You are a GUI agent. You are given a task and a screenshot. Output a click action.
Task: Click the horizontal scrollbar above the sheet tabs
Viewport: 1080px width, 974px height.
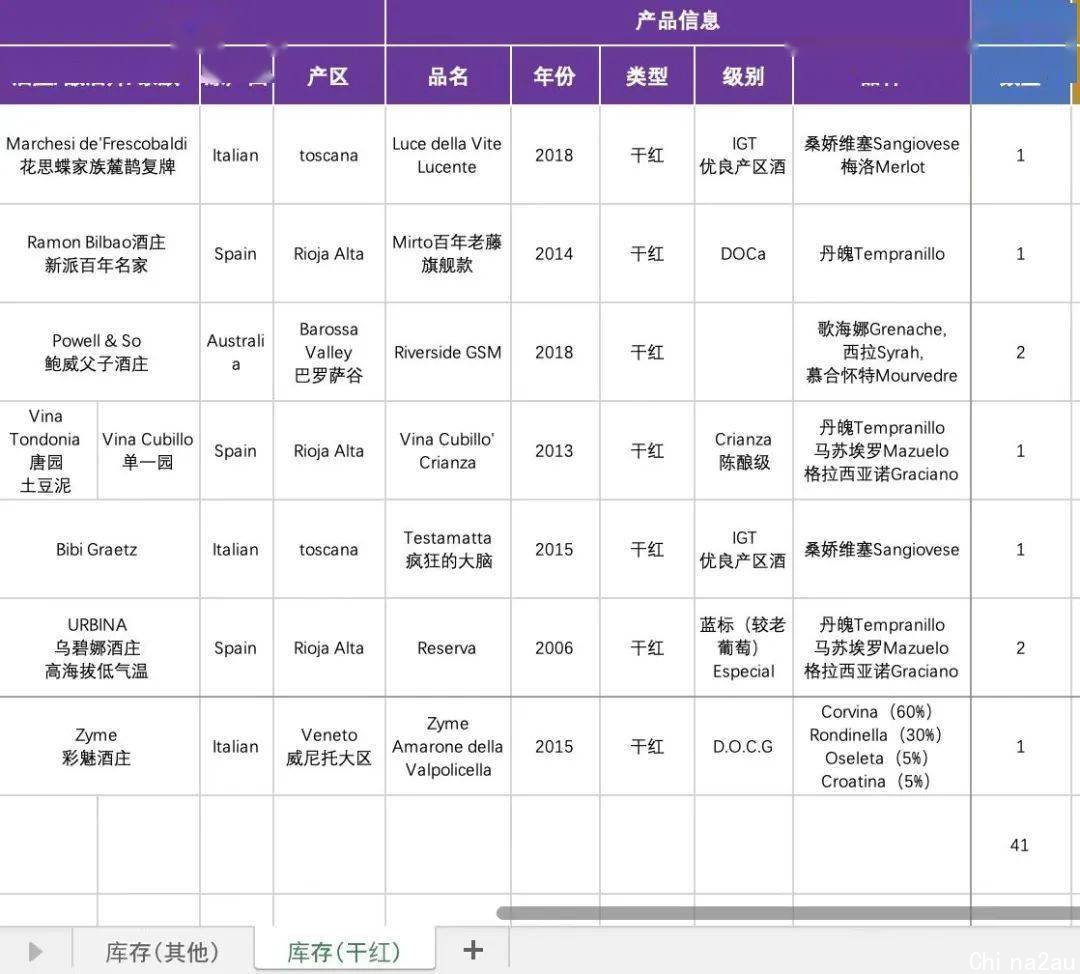(x=788, y=913)
